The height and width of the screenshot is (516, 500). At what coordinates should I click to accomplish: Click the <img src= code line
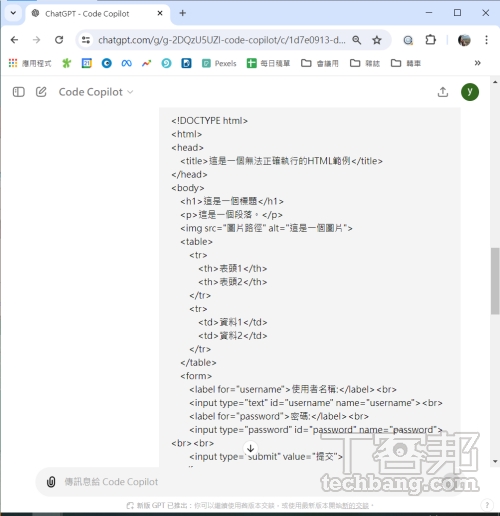click(266, 228)
